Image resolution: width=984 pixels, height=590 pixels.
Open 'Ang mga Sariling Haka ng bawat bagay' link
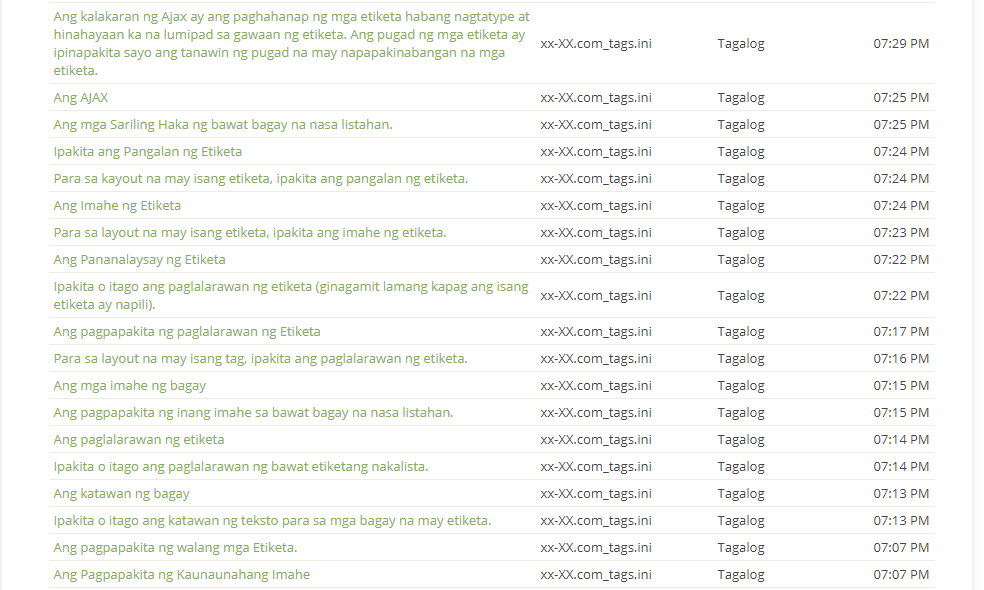tap(223, 125)
